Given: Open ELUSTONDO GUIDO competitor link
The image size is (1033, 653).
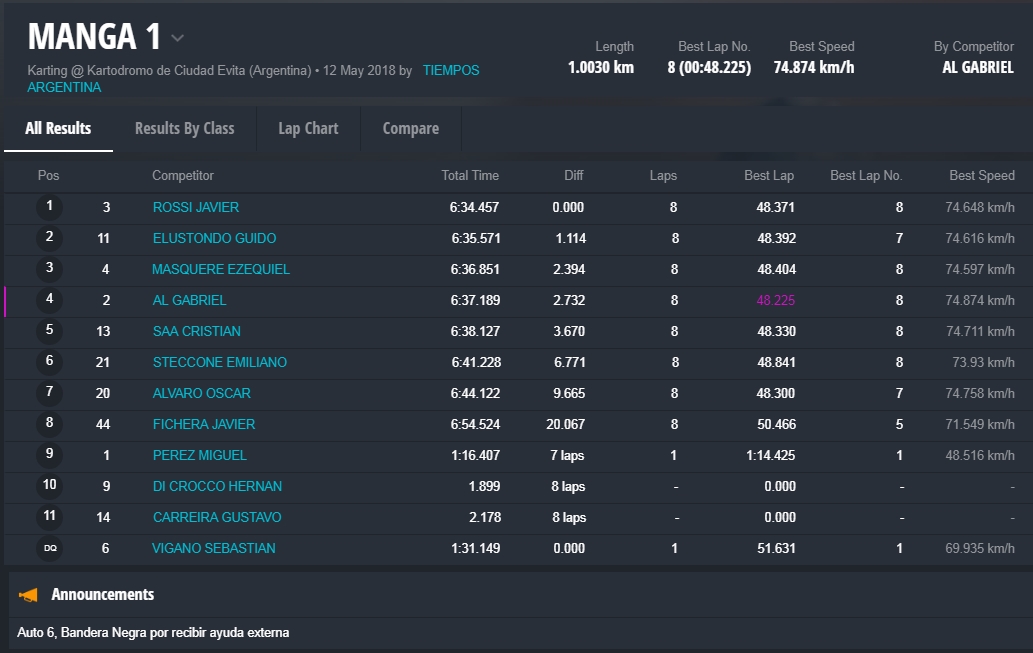Looking at the screenshot, I should pos(214,238).
